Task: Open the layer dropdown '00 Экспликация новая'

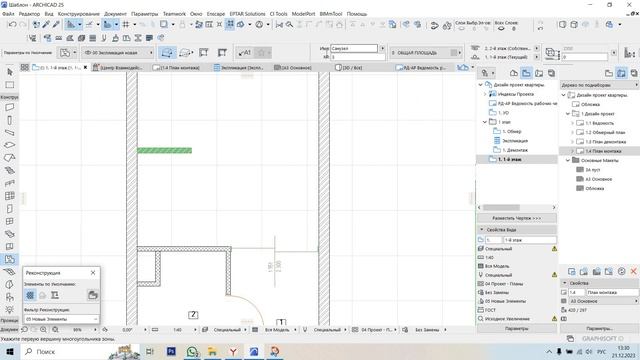Action: pos(118,53)
